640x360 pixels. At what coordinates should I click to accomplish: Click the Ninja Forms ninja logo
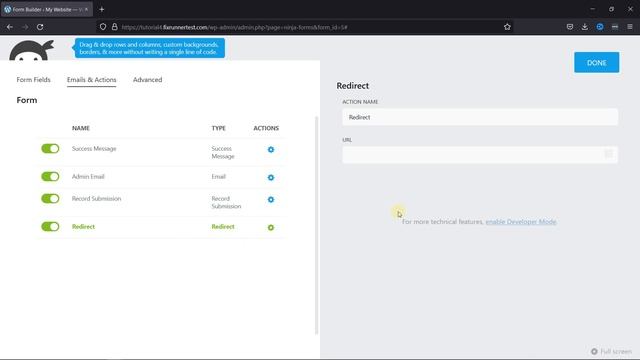point(31,50)
